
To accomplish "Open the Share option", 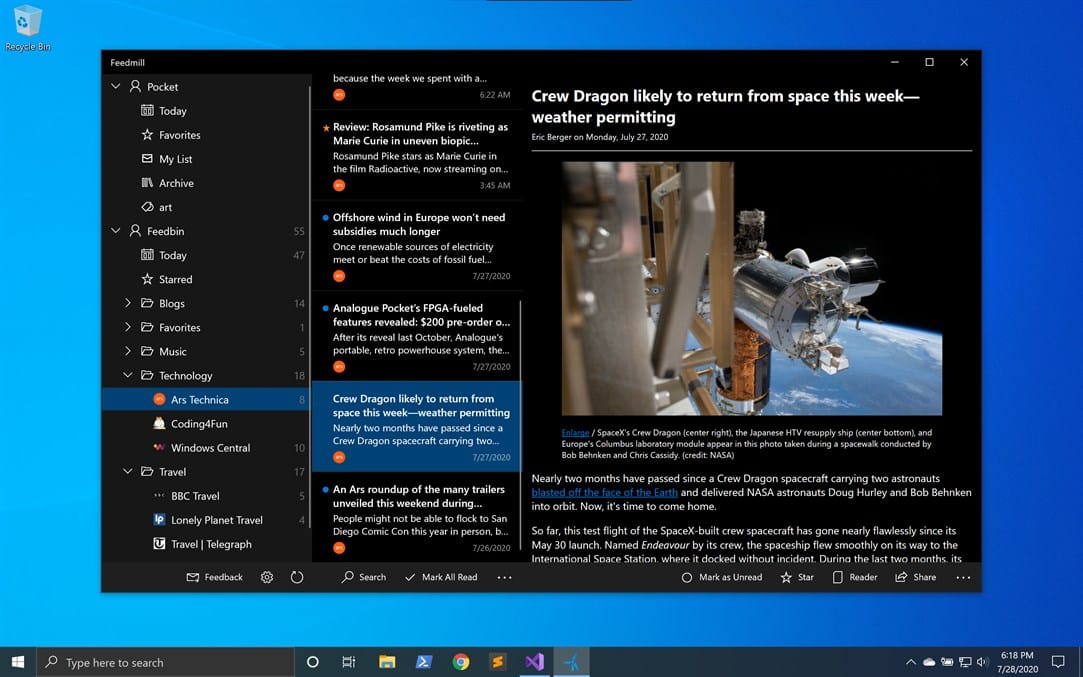I will tap(915, 577).
